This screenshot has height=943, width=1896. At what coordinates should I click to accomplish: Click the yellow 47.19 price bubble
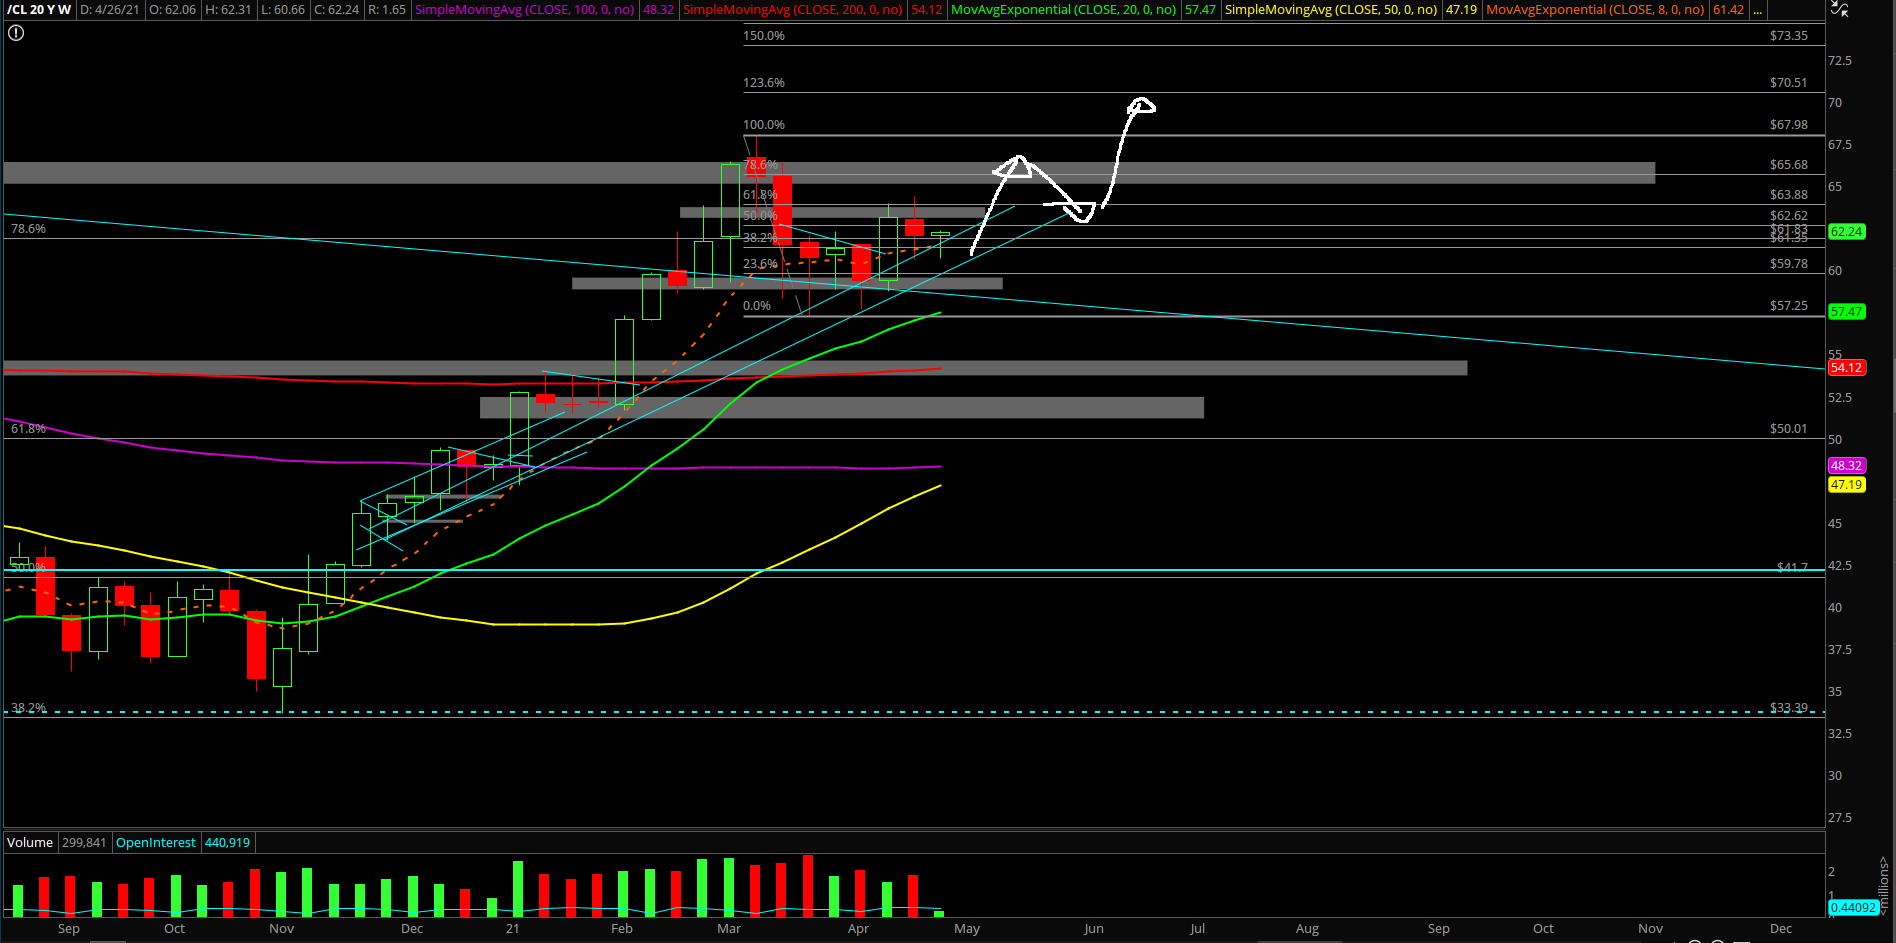pyautogui.click(x=1846, y=484)
